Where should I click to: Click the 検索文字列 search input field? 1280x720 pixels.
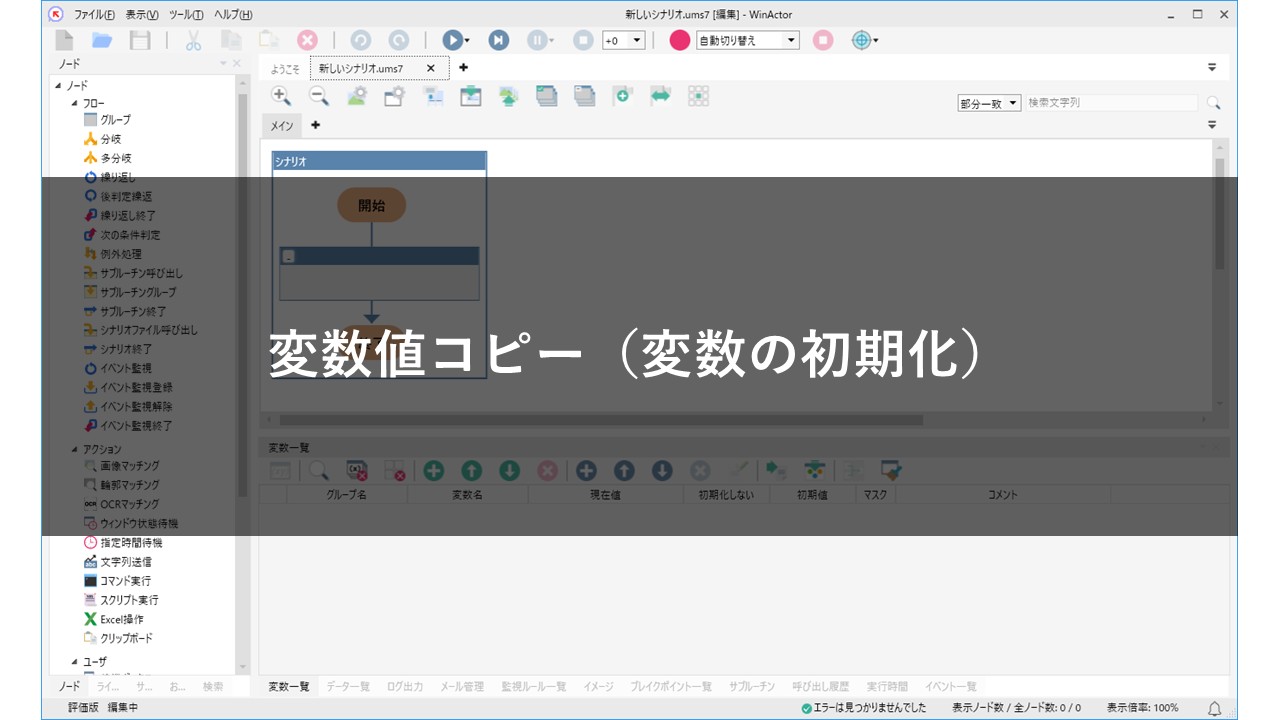pos(1111,103)
